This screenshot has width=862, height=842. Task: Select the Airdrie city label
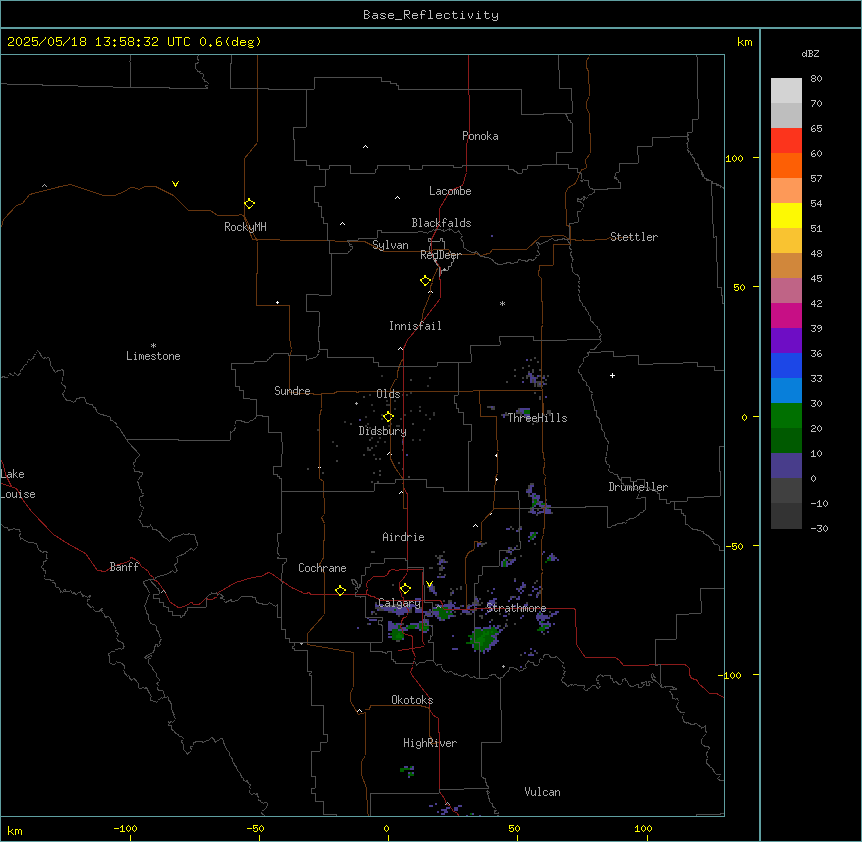(403, 537)
